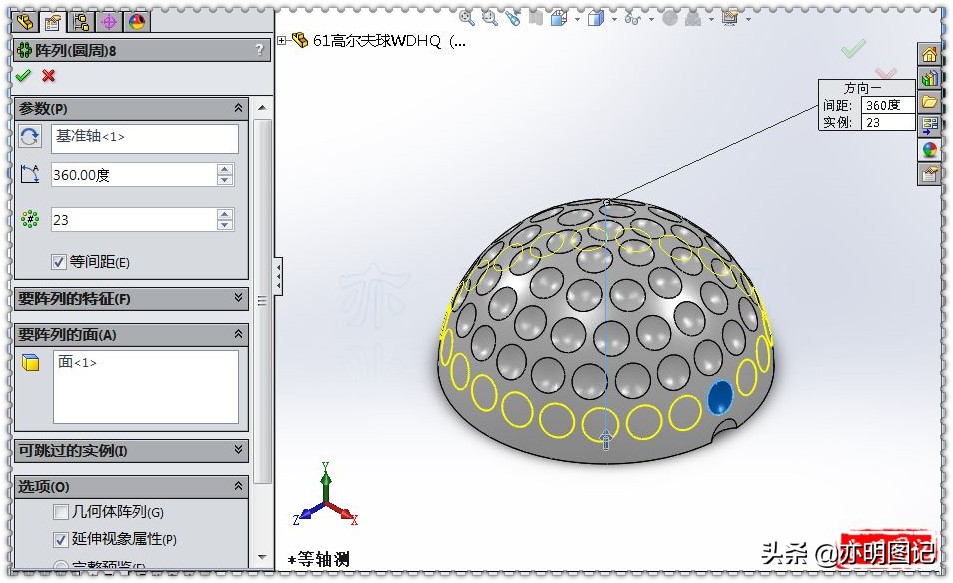Click the question mark help icon
Screen dimensions: 953x583
pyautogui.click(x=258, y=49)
